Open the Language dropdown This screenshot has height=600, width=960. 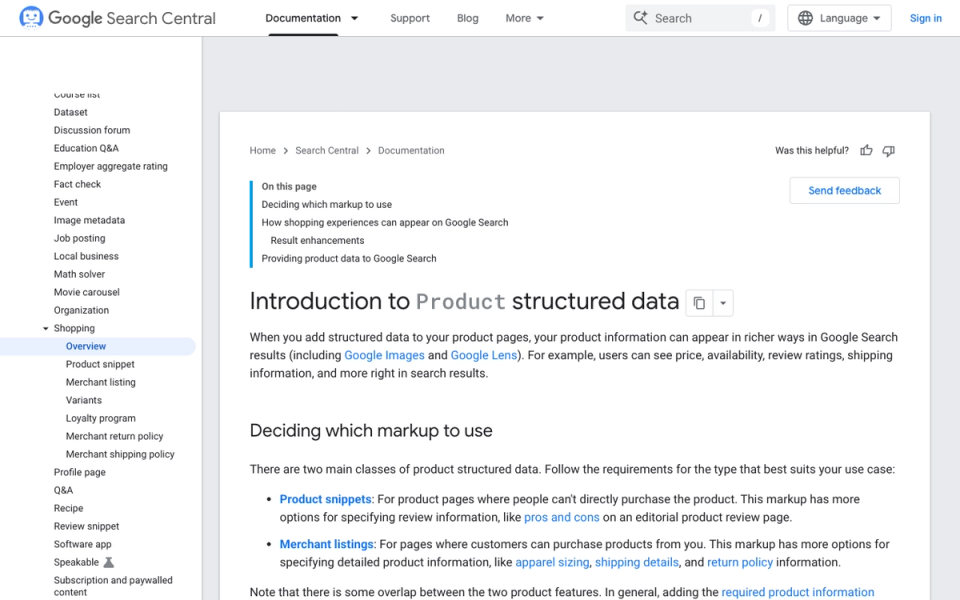click(x=839, y=18)
